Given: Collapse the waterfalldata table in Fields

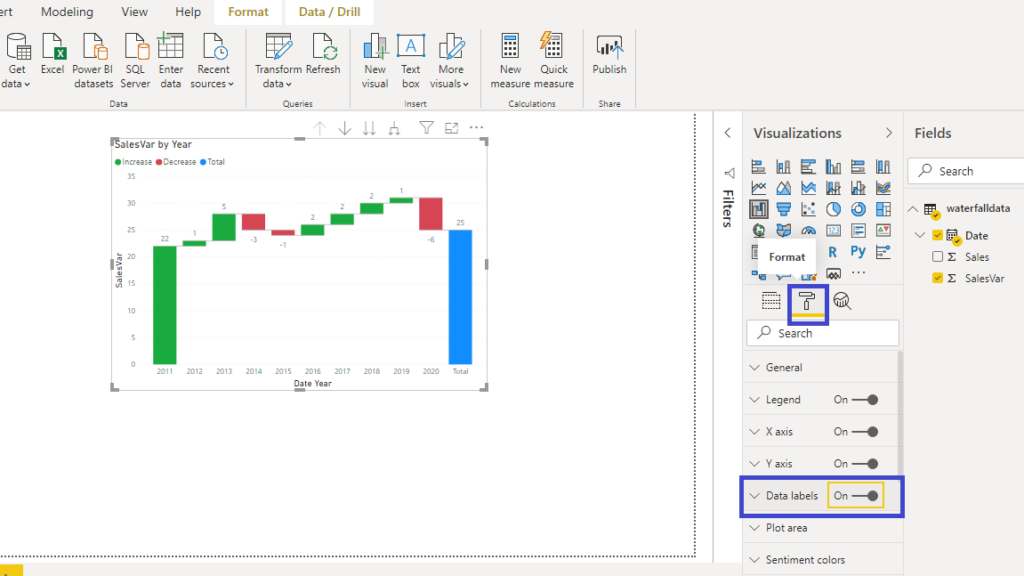Looking at the screenshot, I should pos(913,209).
